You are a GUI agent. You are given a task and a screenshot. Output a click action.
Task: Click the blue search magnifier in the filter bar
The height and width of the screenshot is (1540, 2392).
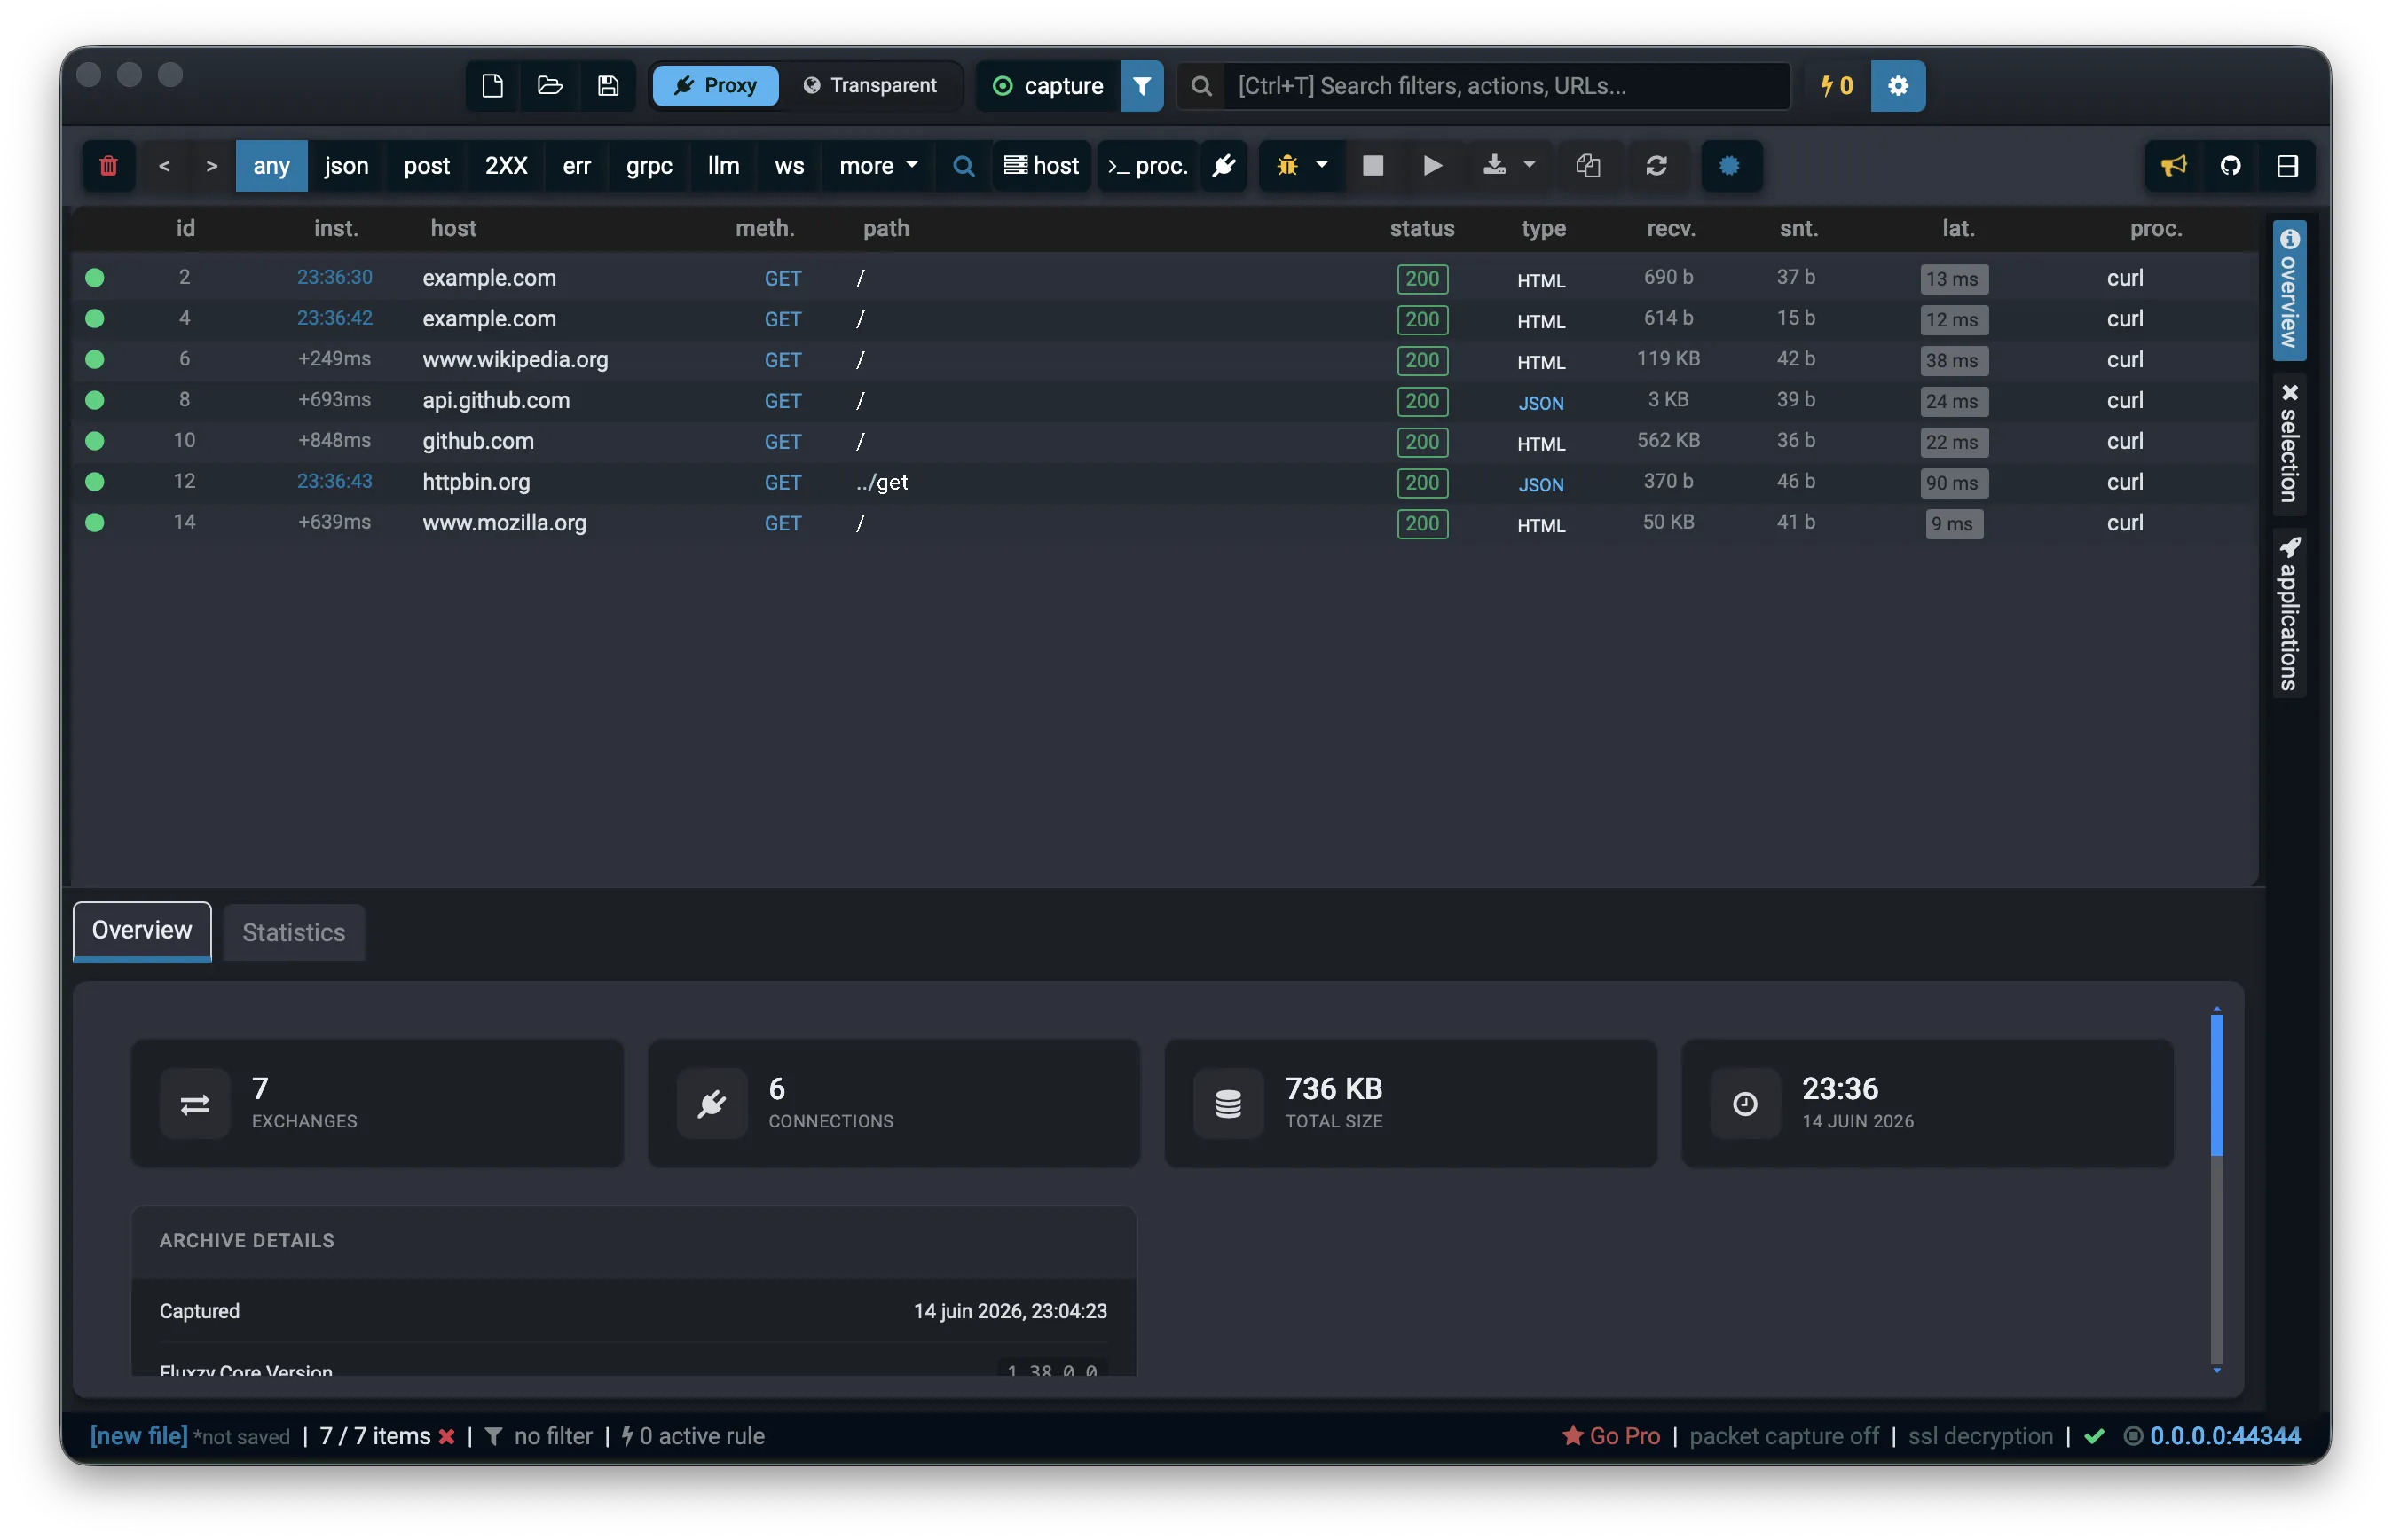963,166
